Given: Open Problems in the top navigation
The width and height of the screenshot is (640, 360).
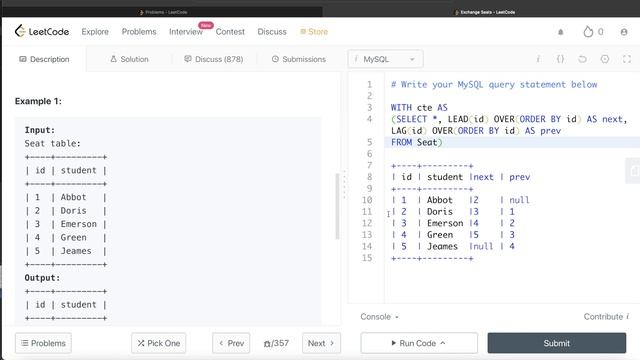Looking at the screenshot, I should point(139,32).
